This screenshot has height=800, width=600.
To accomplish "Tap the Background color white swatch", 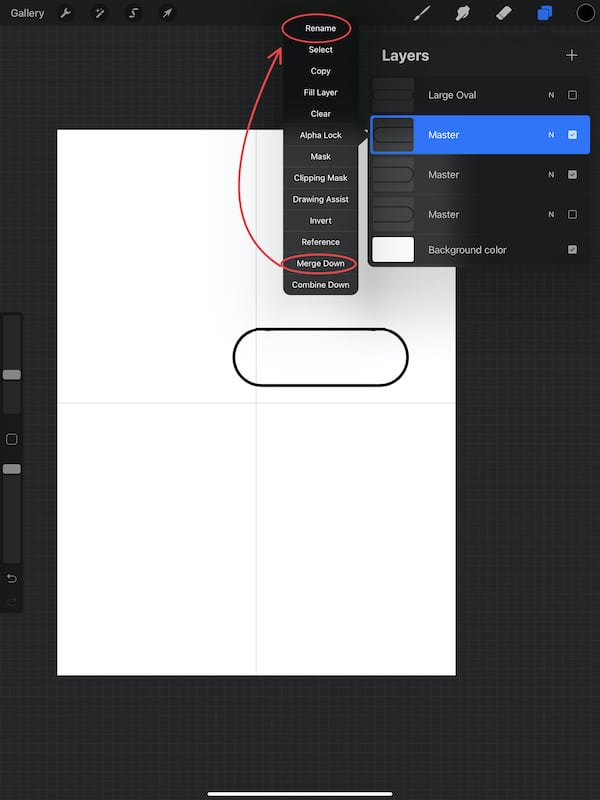I will 393,249.
